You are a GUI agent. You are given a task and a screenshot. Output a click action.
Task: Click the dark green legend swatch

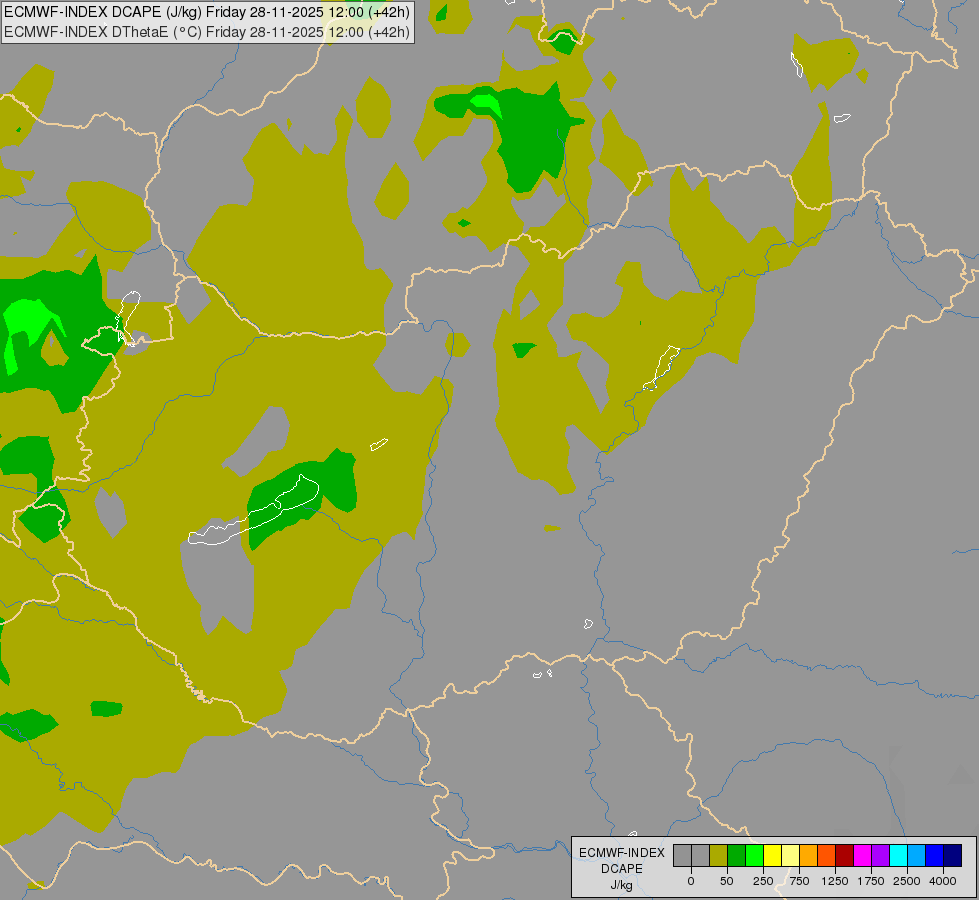point(737,855)
